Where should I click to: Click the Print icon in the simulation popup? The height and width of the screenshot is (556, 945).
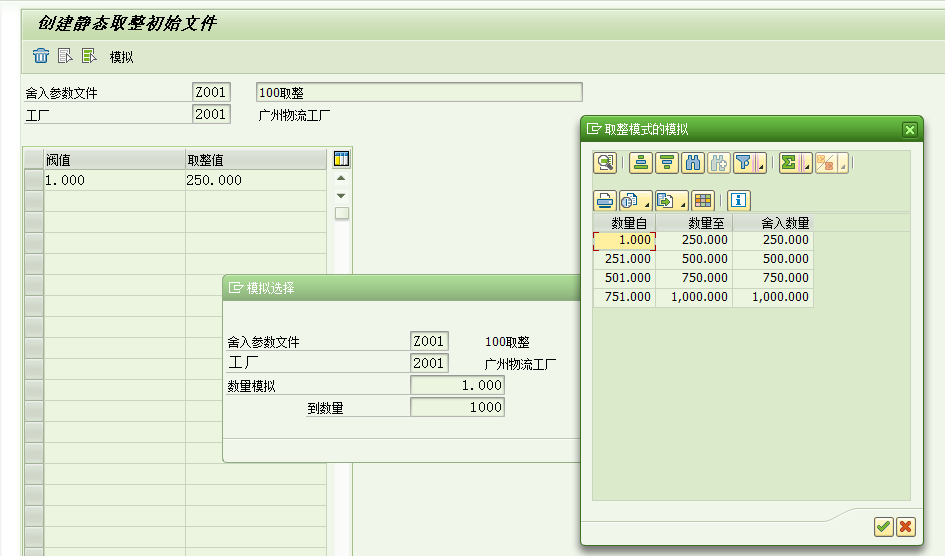tap(604, 200)
